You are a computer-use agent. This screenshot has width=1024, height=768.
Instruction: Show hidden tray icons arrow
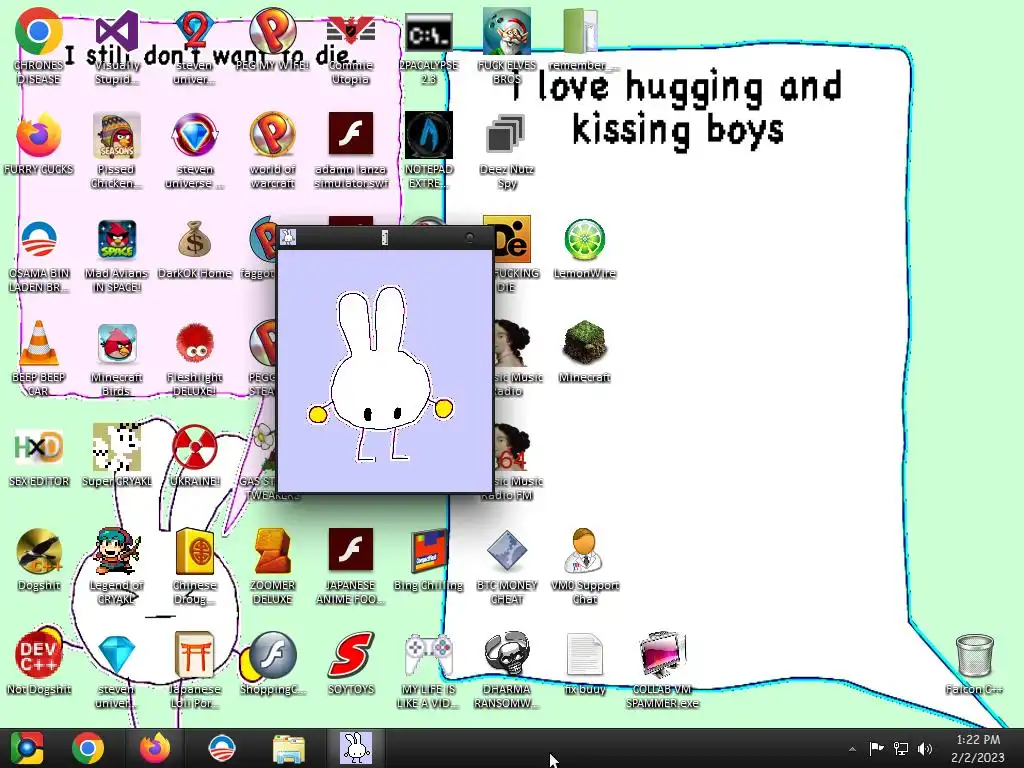pos(852,749)
